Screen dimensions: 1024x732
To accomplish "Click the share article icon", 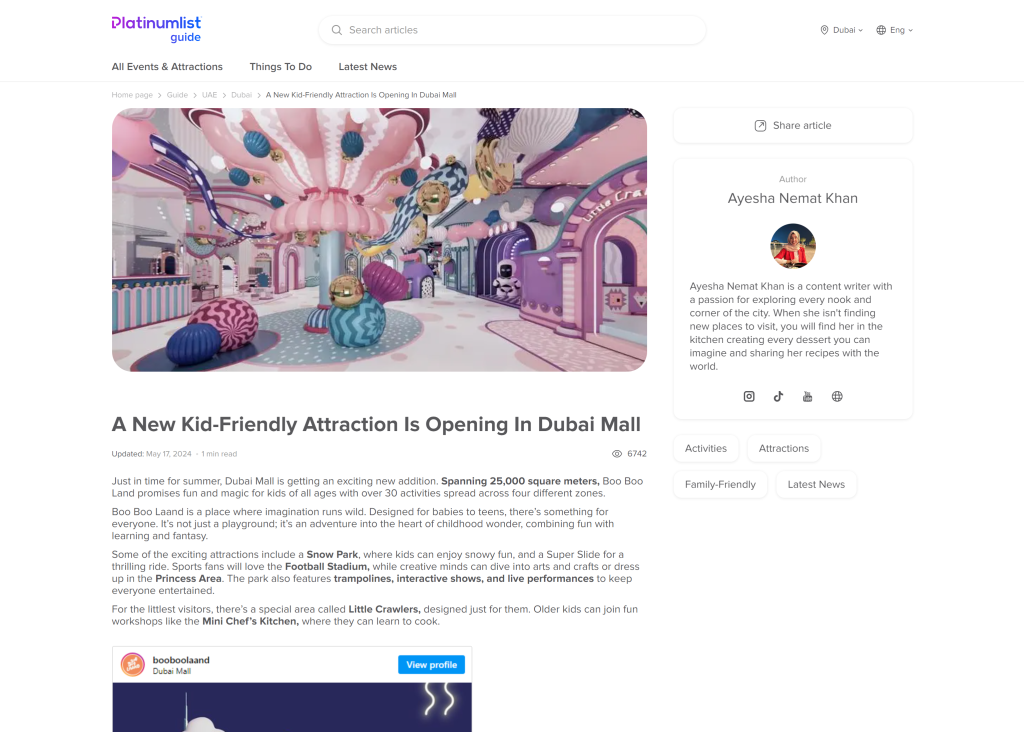I will 760,125.
